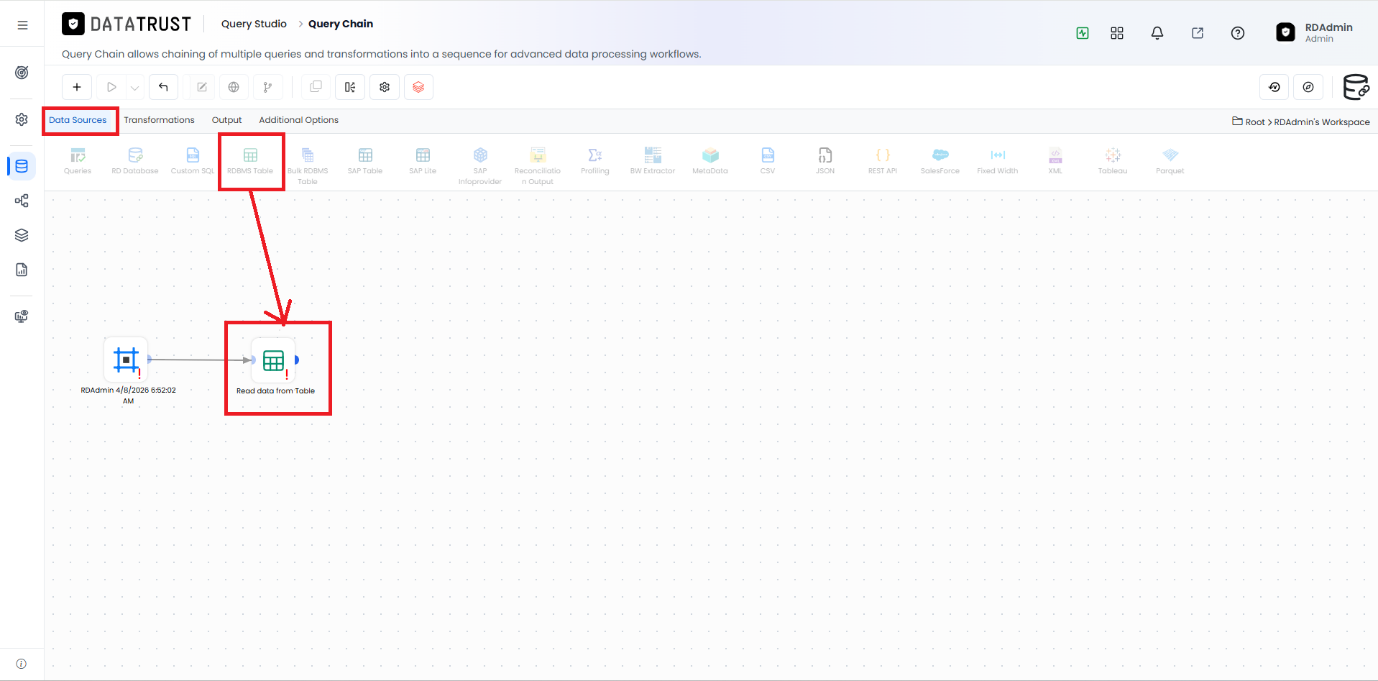Click the monitor sidebar icon

(21, 316)
